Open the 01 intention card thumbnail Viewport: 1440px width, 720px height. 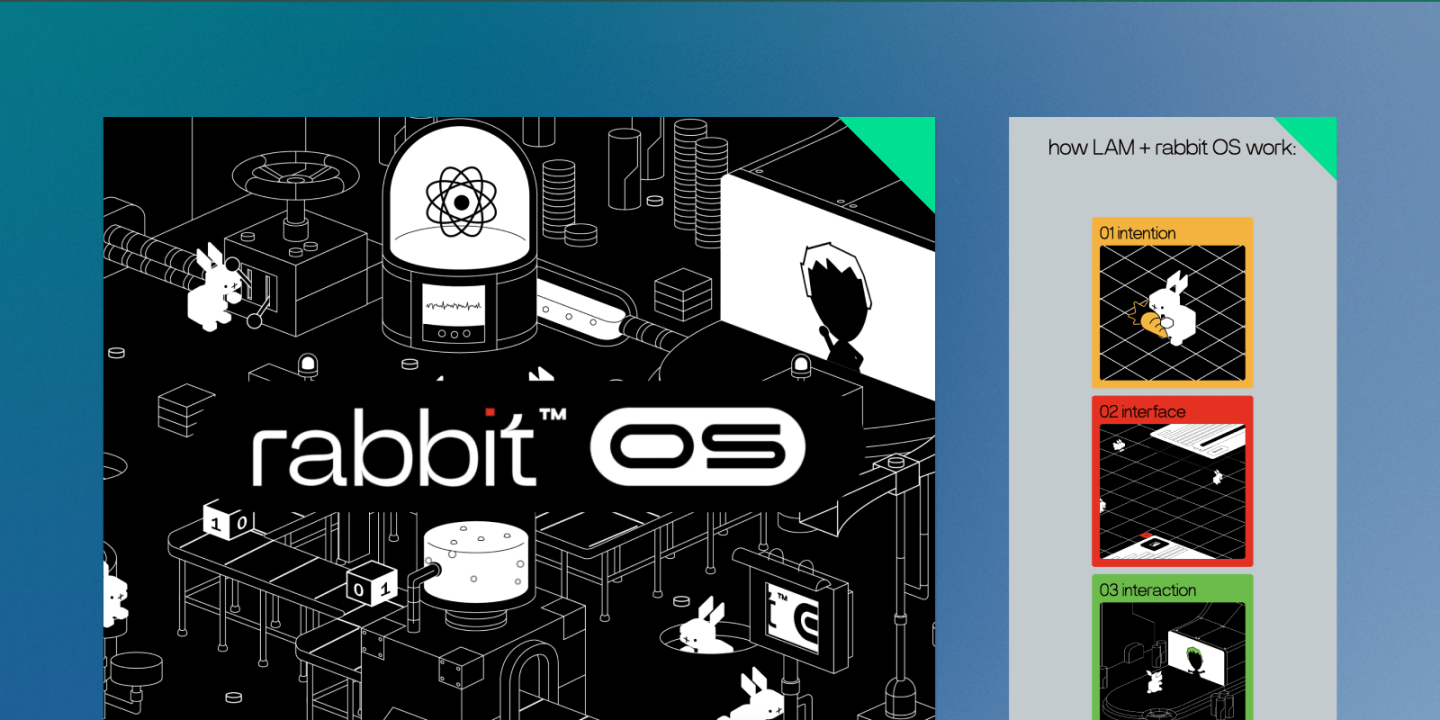point(1172,313)
